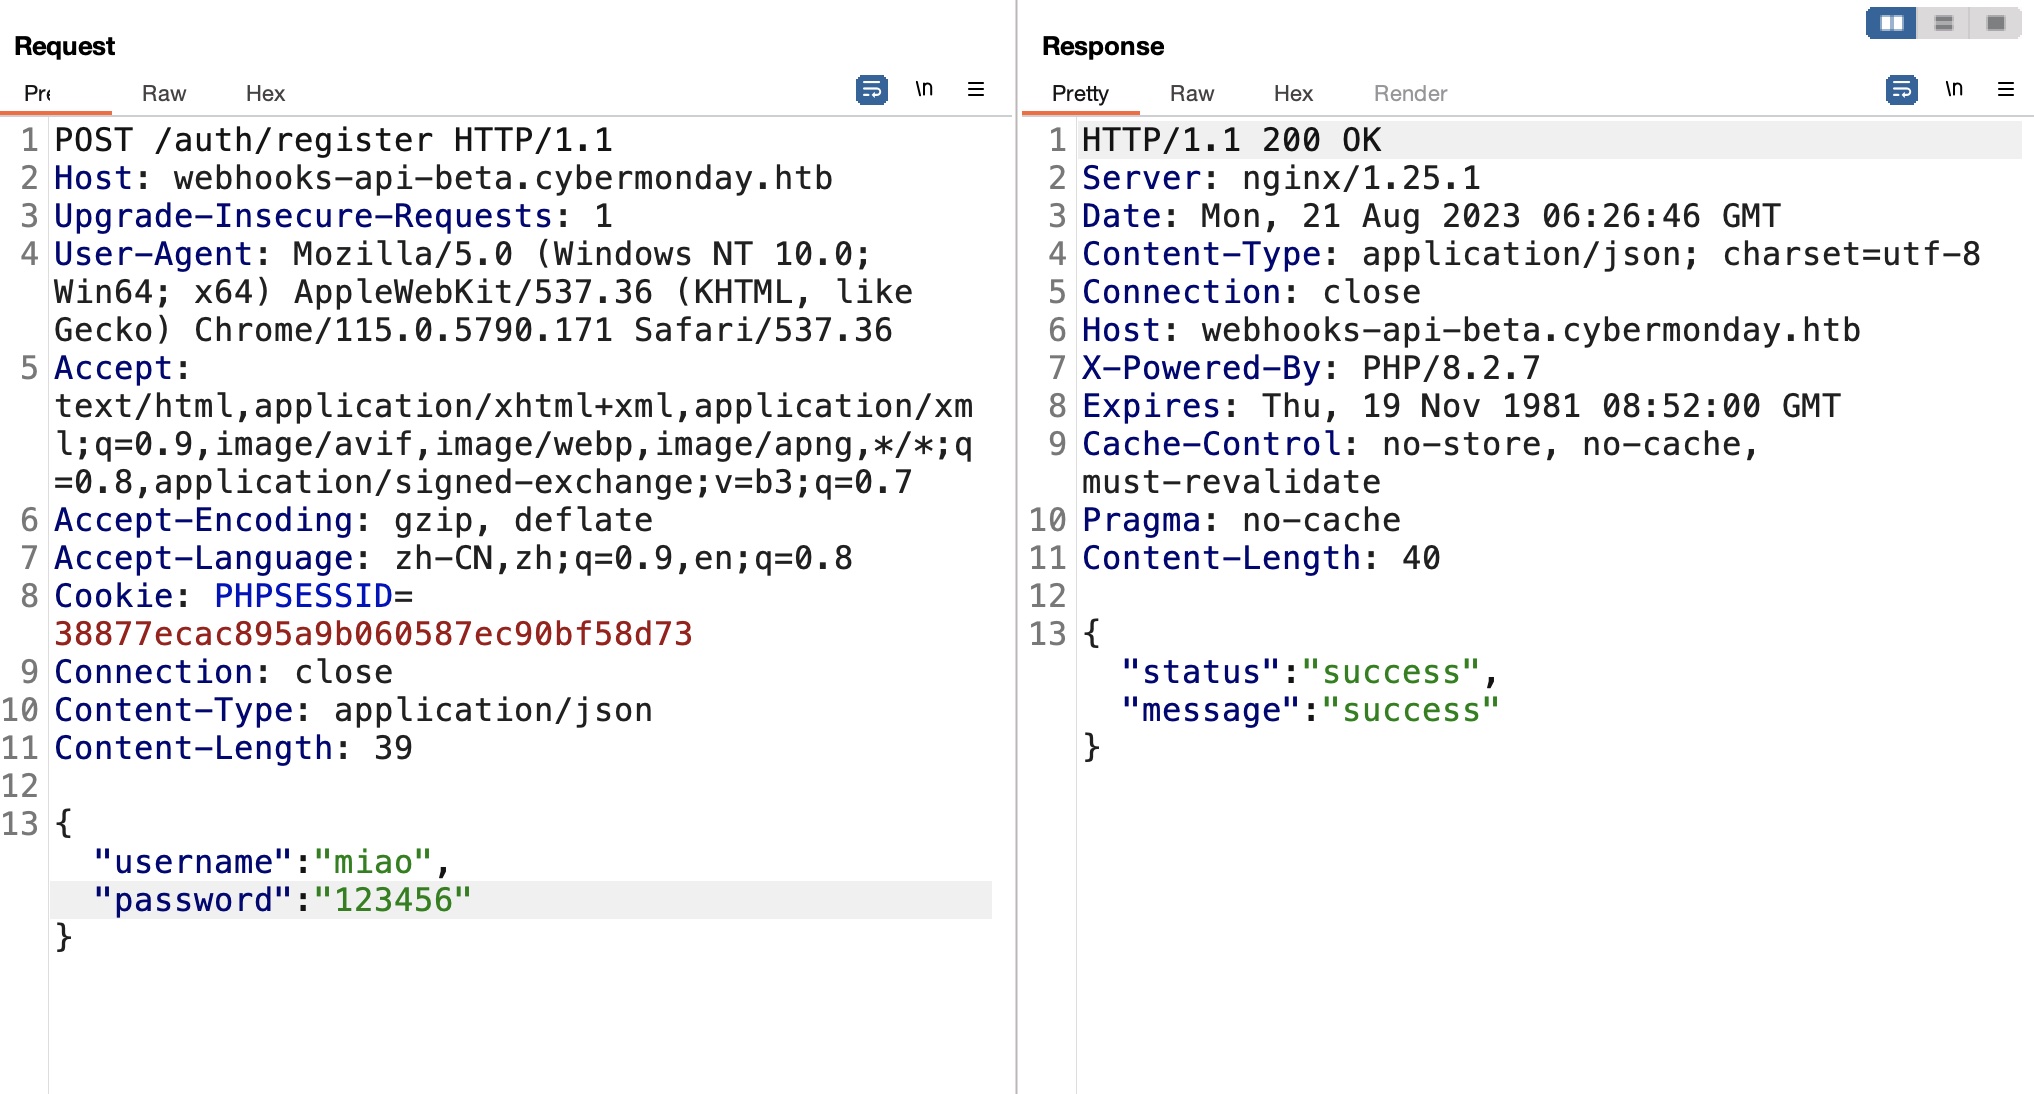Viewport: 2034px width, 1094px height.
Task: Click the POST /auth/register request line
Action: (333, 140)
